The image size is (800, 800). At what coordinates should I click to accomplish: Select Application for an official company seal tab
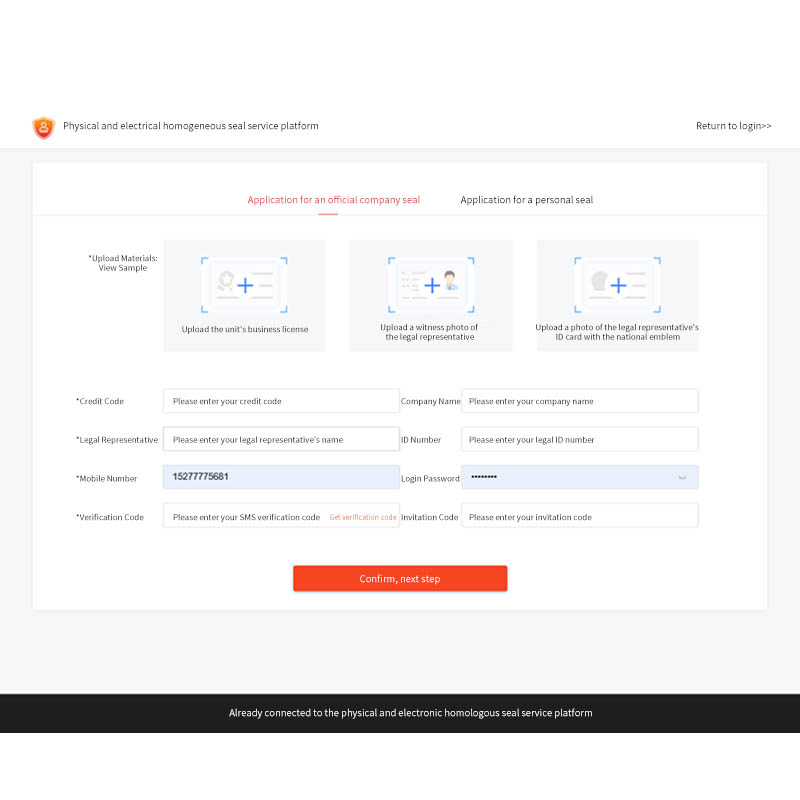coord(333,200)
